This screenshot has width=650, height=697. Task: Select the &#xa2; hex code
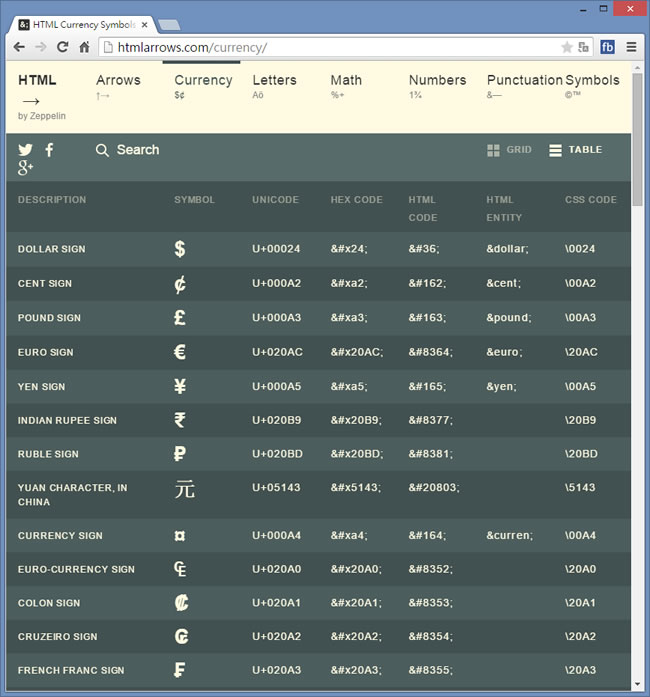pyautogui.click(x=349, y=283)
